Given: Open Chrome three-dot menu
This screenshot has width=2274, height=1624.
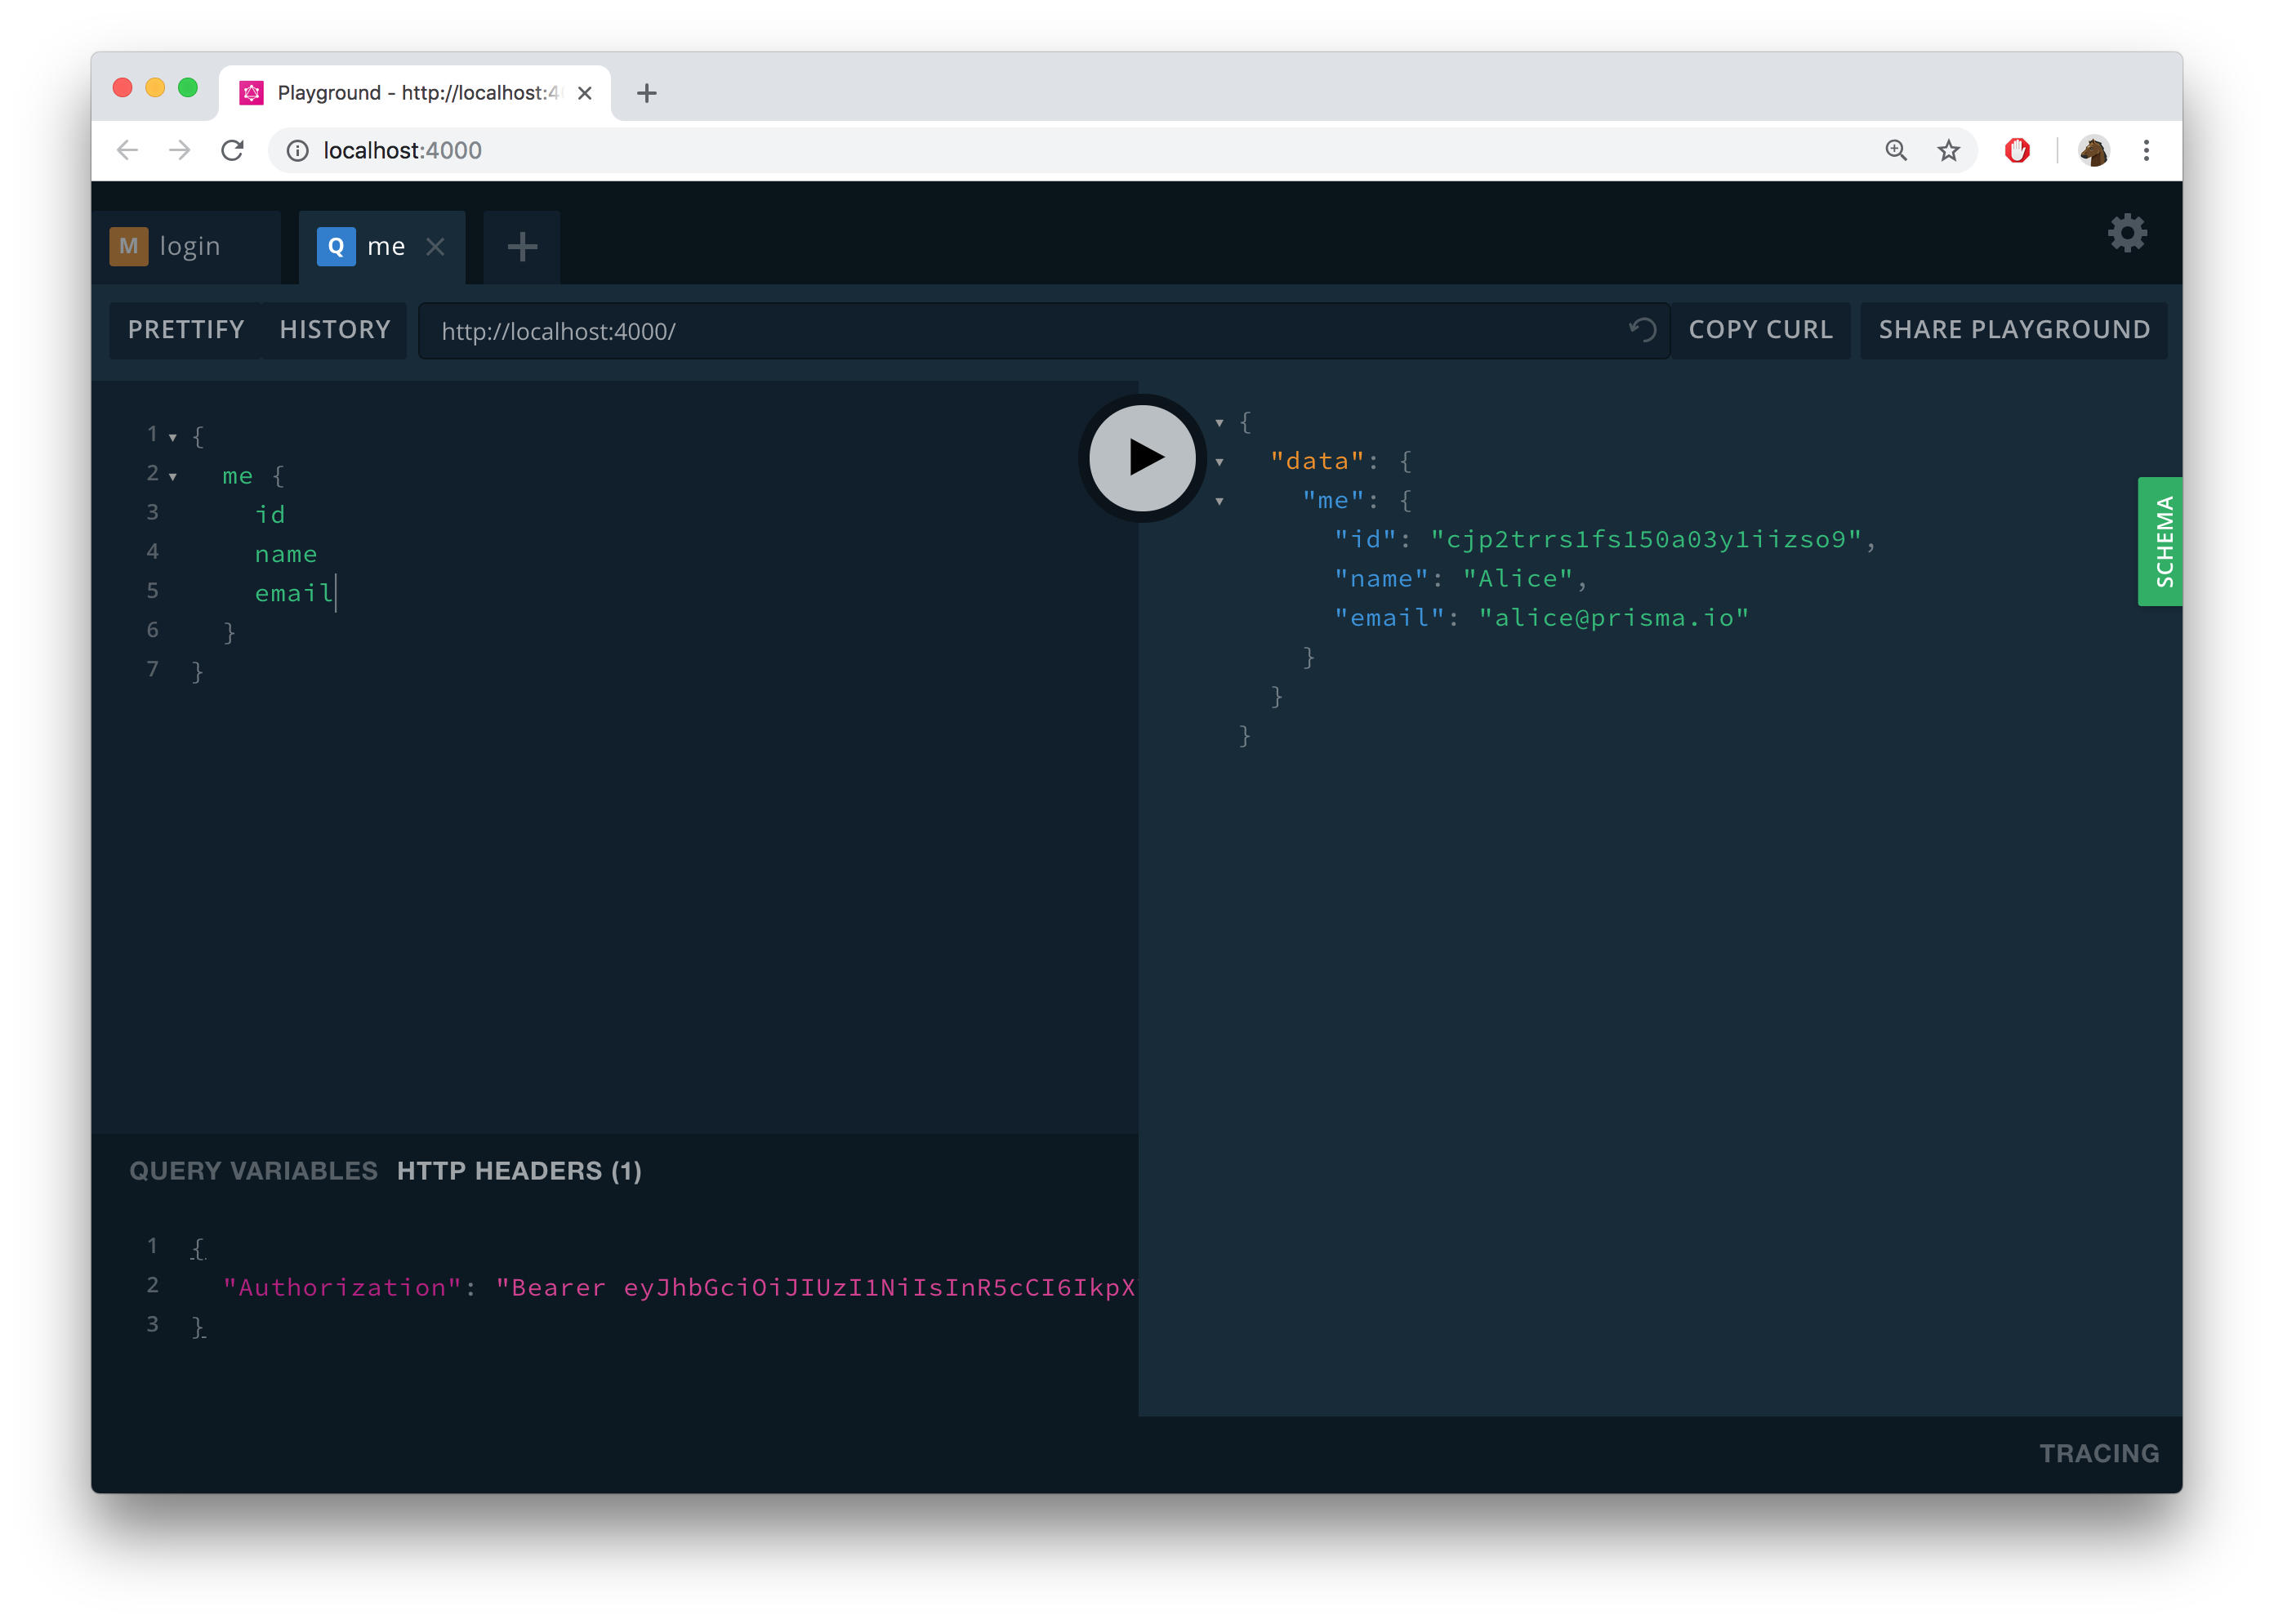Looking at the screenshot, I should (2146, 150).
